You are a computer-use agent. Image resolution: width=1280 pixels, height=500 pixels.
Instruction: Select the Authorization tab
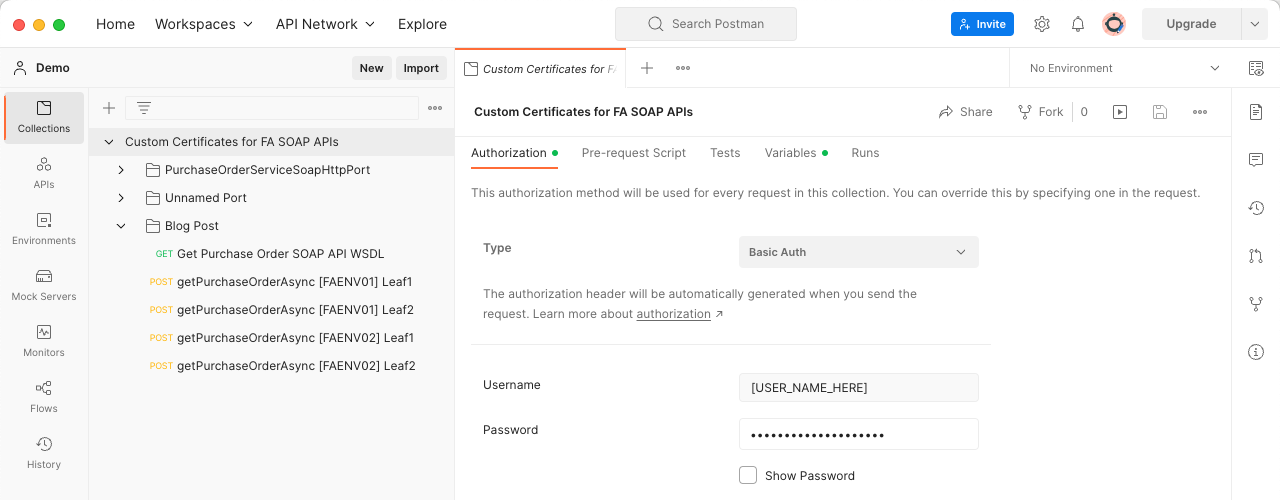[x=514, y=153]
